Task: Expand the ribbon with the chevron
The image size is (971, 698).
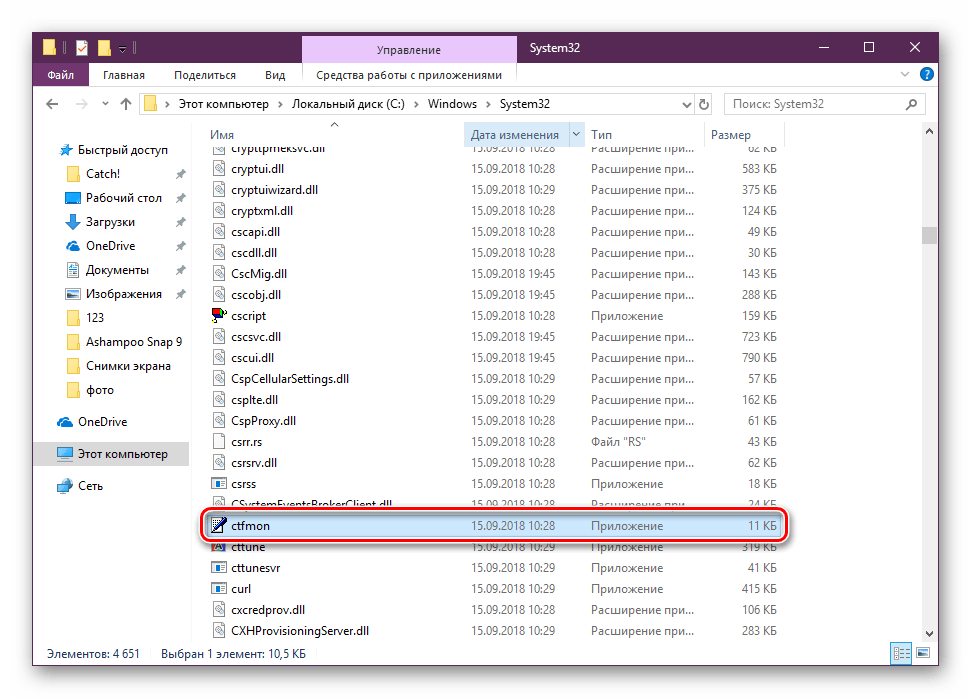Action: click(909, 75)
